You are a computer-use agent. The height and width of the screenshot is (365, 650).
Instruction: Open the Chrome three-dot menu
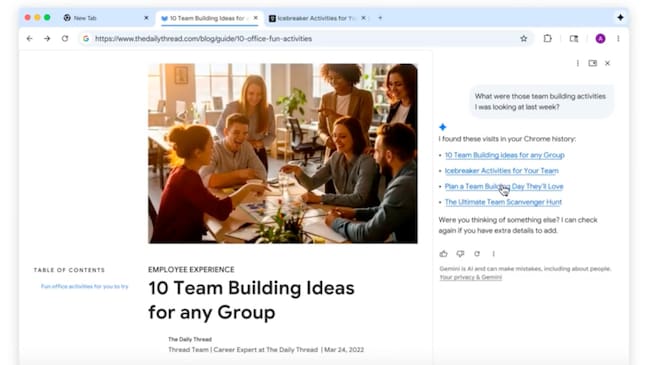pos(618,39)
